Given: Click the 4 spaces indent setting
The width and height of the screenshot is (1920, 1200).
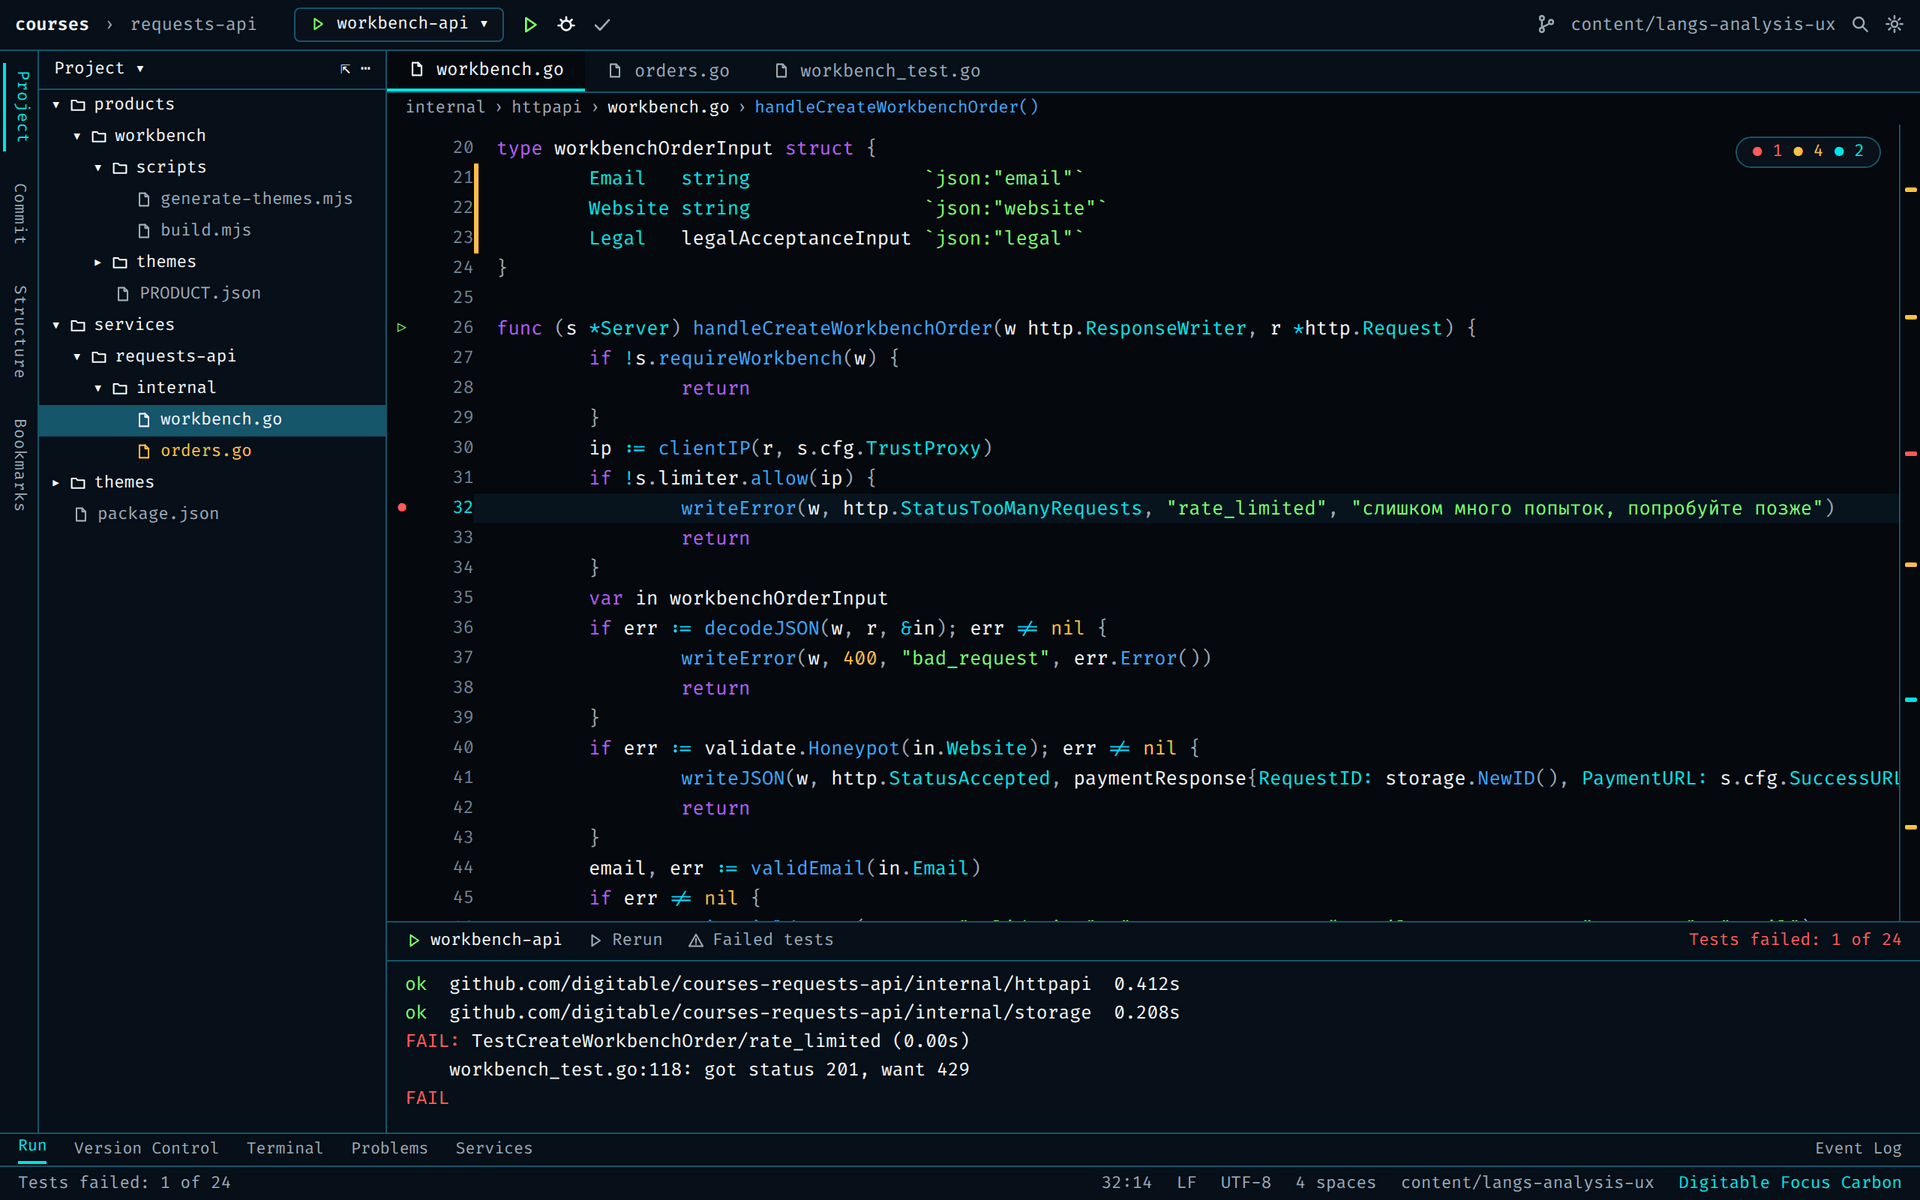Looking at the screenshot, I should tap(1335, 1182).
